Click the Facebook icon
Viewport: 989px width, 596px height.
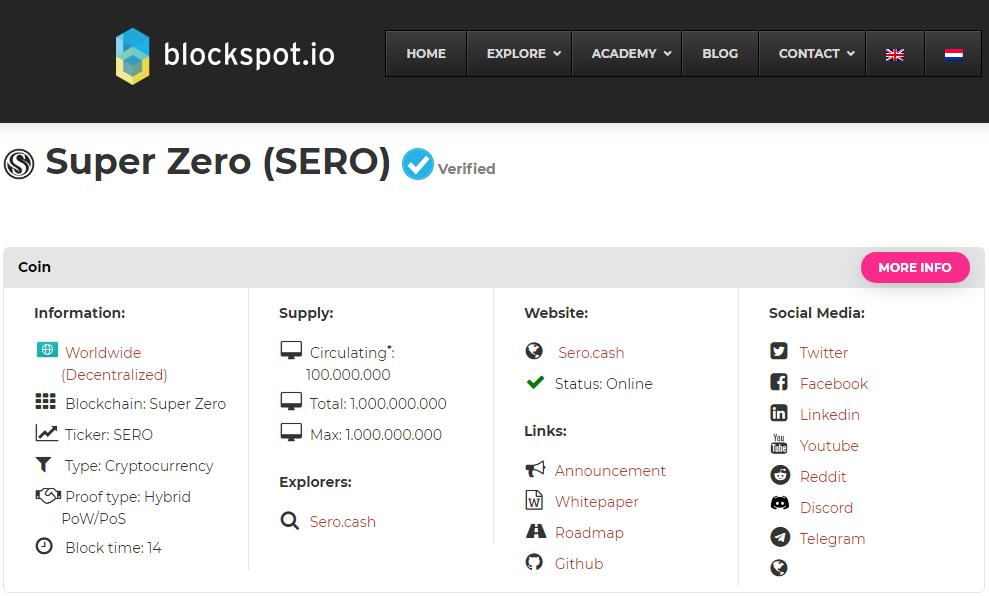[x=779, y=382]
